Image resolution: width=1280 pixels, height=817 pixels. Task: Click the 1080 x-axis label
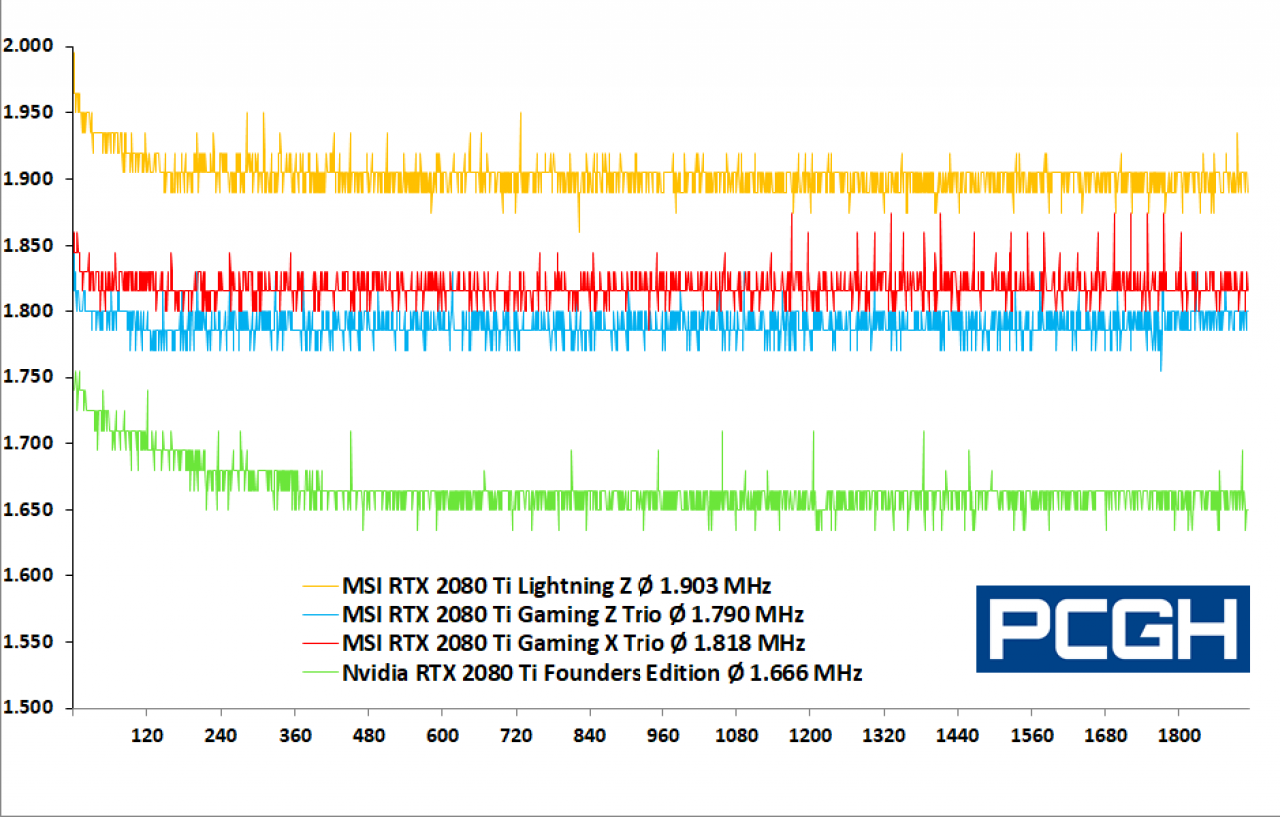pyautogui.click(x=736, y=735)
